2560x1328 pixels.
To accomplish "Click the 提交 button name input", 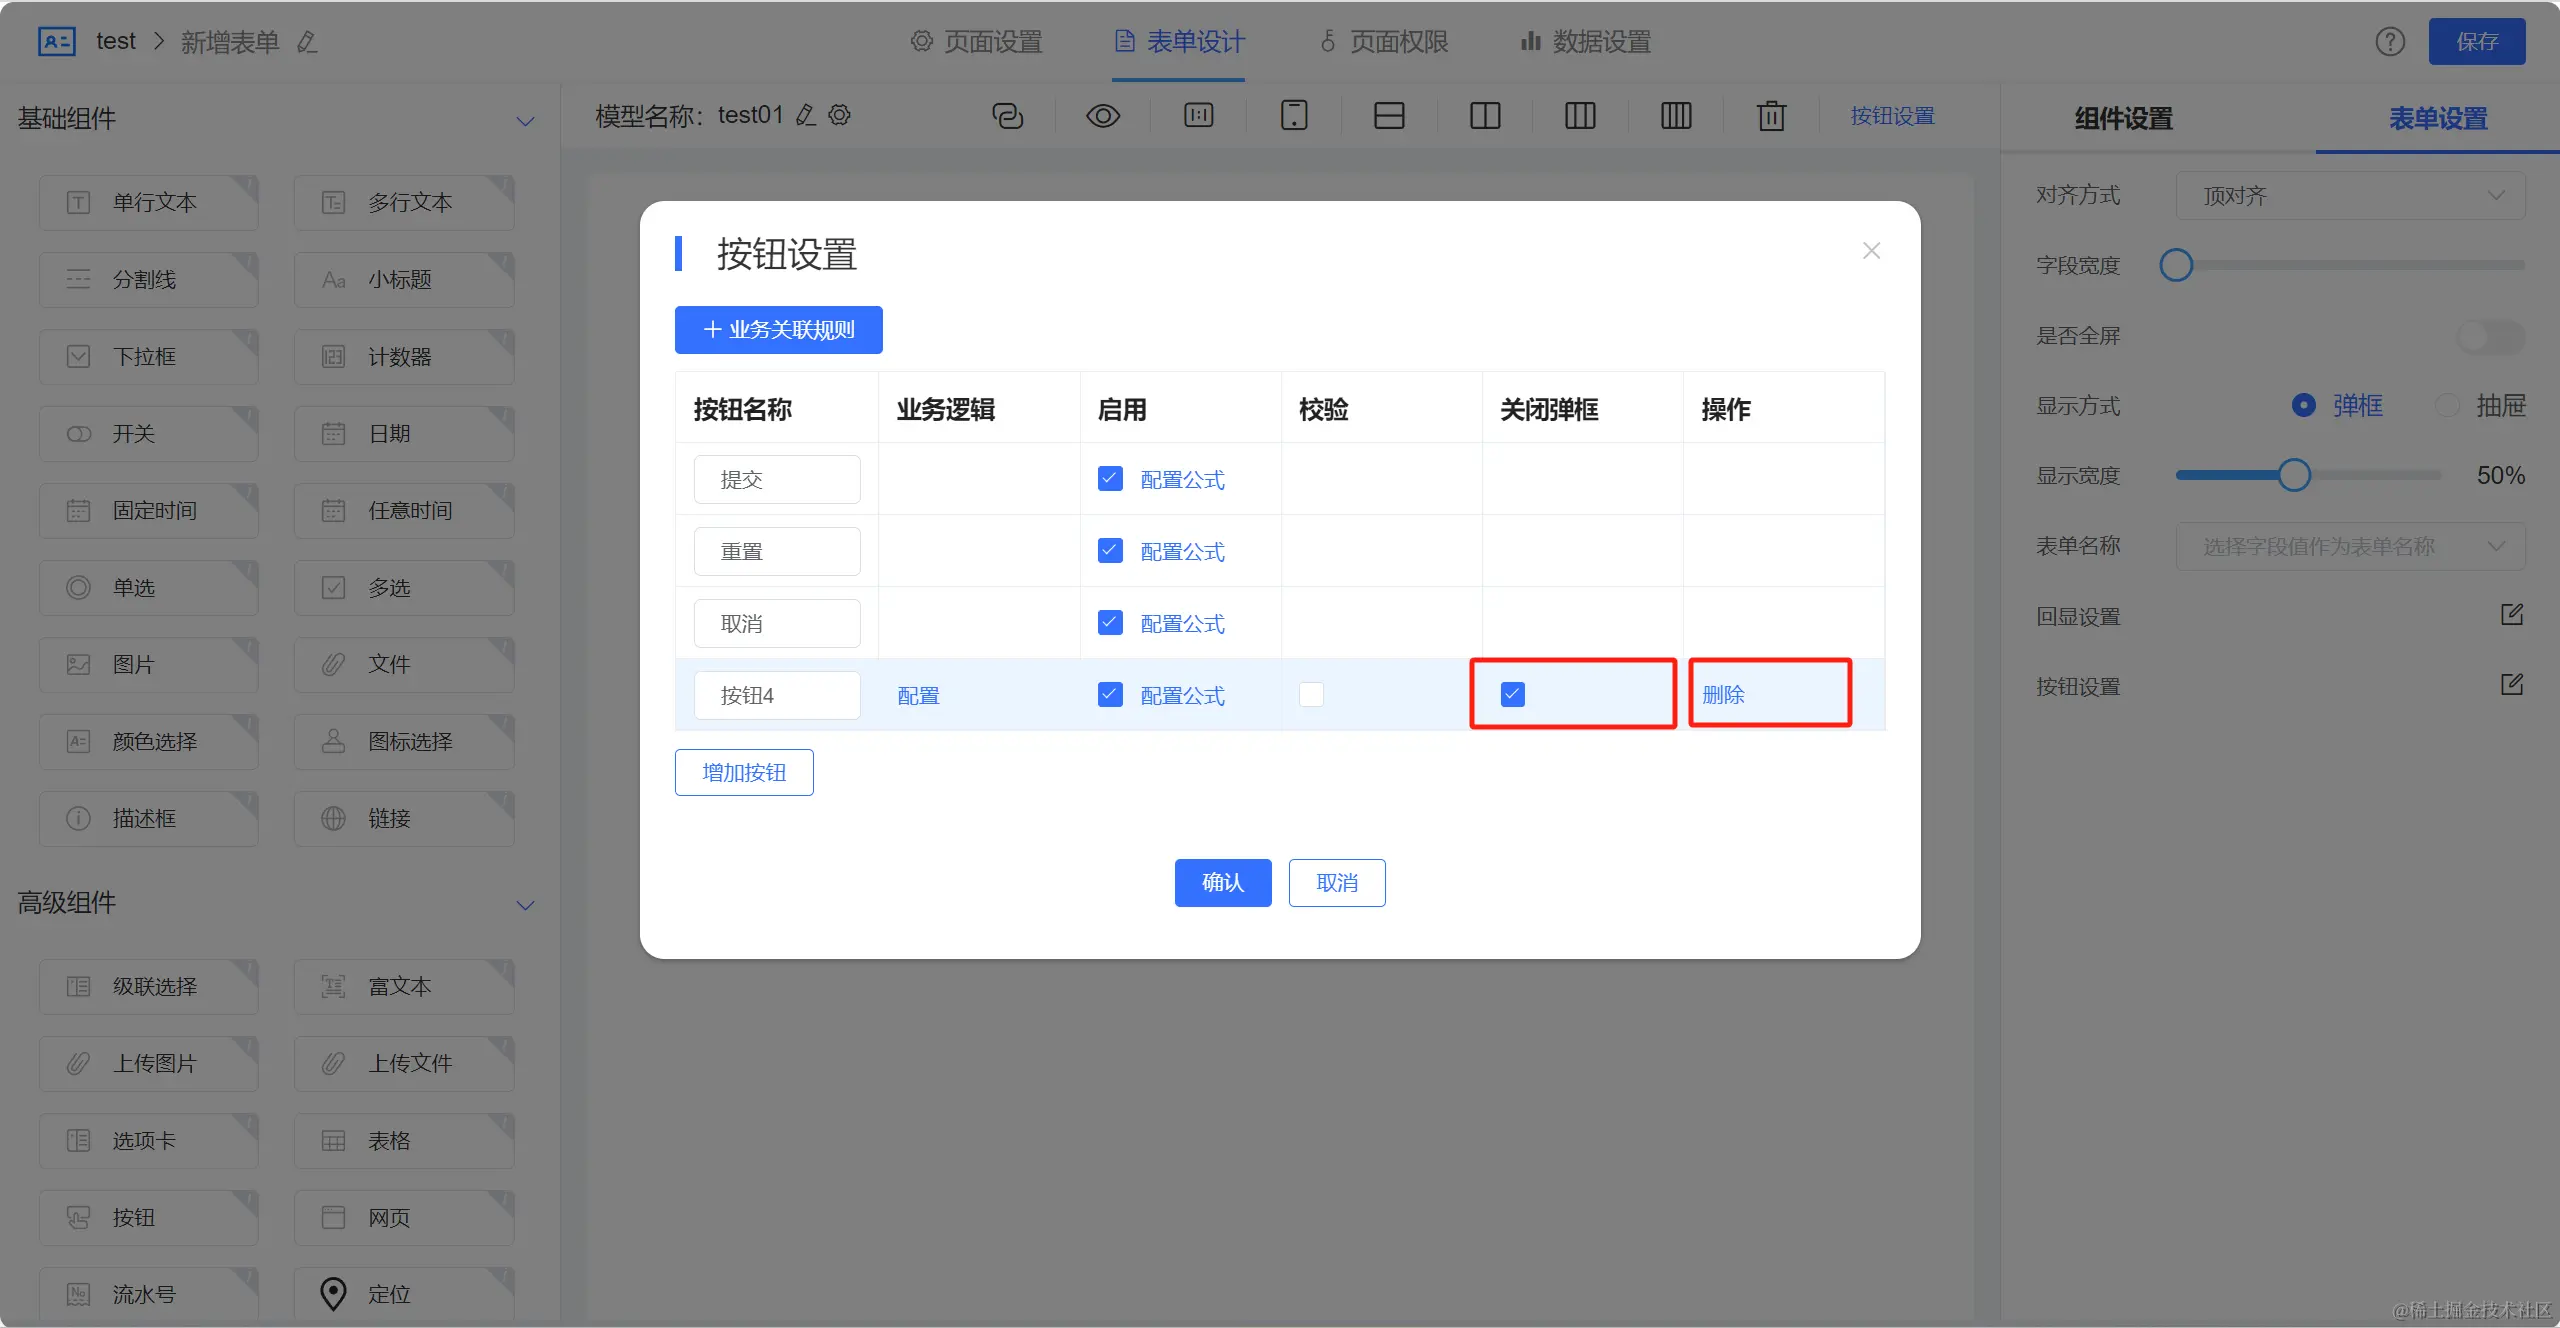I will tap(777, 480).
